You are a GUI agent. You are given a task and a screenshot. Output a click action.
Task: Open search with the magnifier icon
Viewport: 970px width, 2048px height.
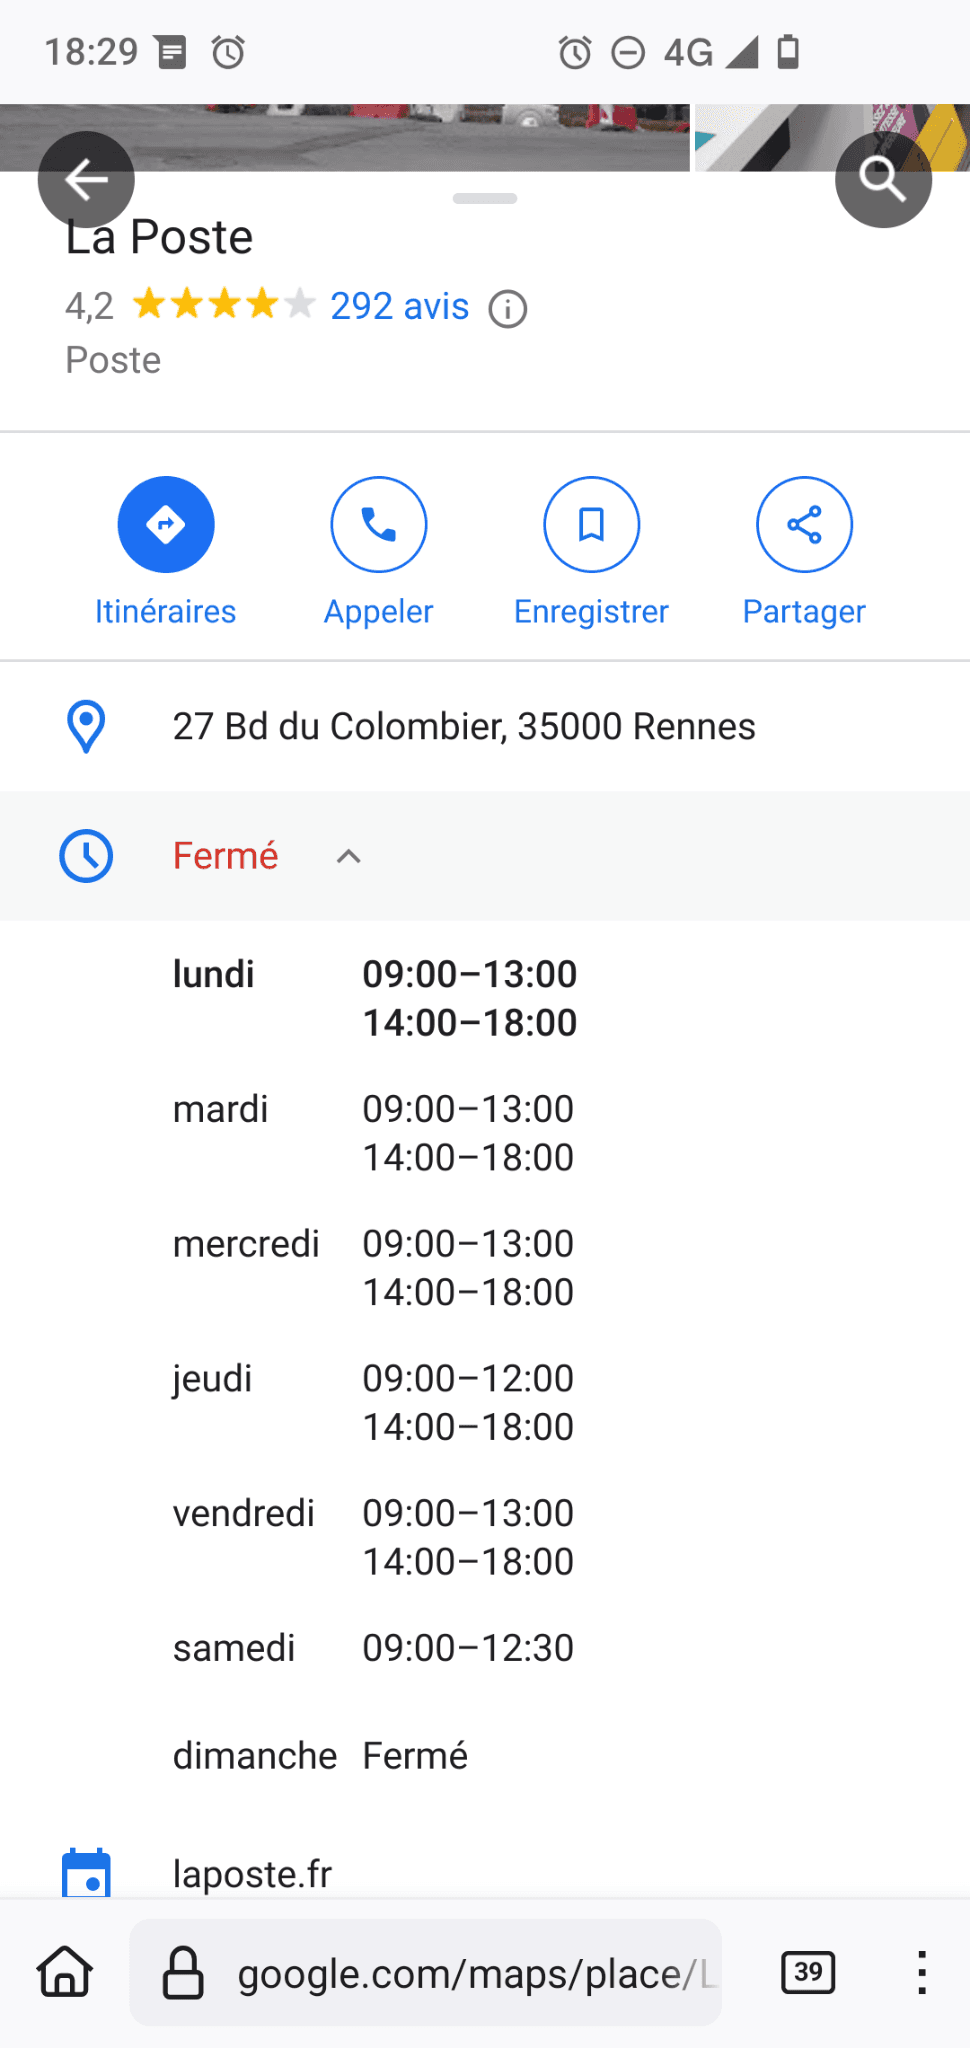883,180
